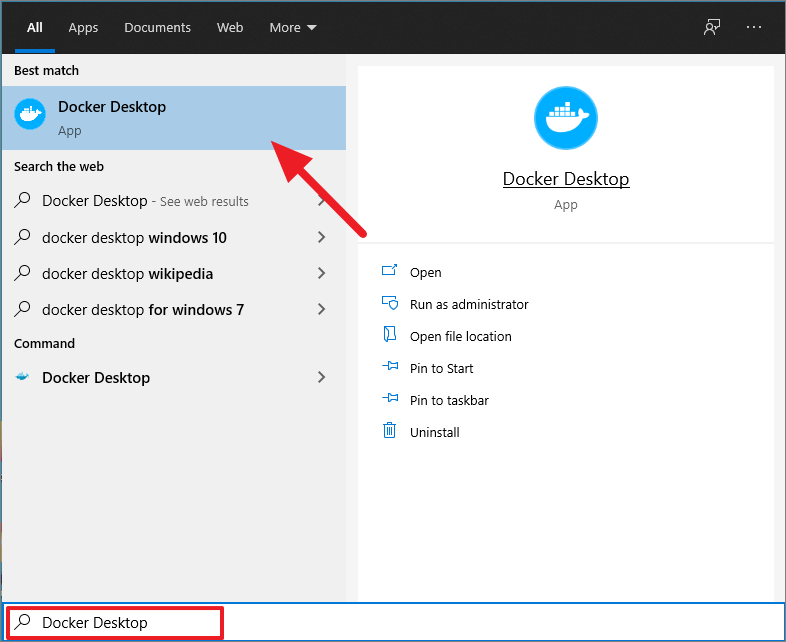Viewport: 786px width, 642px height.
Task: Expand arrow for 'docker desktop windows 10'
Action: coord(322,237)
